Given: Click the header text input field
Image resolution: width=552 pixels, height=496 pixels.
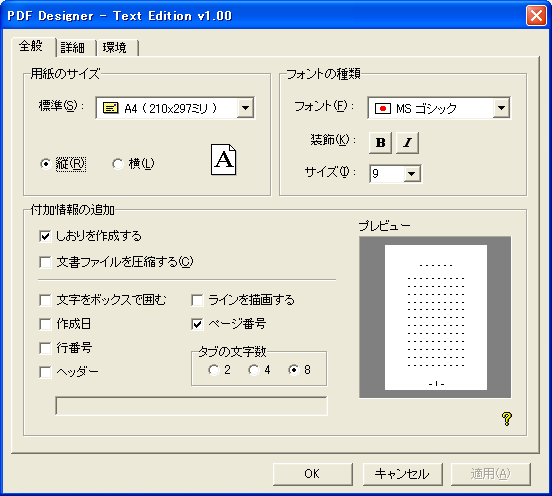Looking at the screenshot, I should pos(192,406).
